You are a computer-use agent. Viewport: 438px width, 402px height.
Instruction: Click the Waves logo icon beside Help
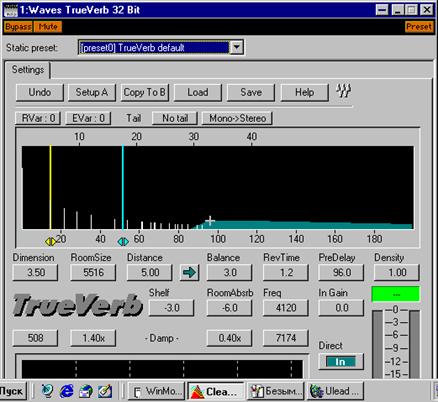point(343,91)
